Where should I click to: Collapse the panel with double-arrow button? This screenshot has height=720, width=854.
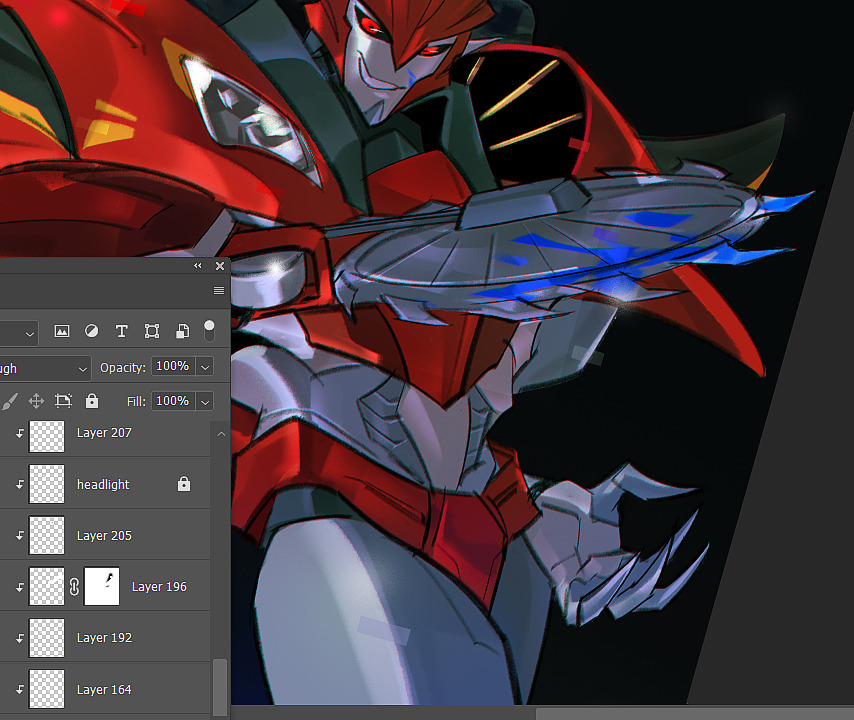198,266
